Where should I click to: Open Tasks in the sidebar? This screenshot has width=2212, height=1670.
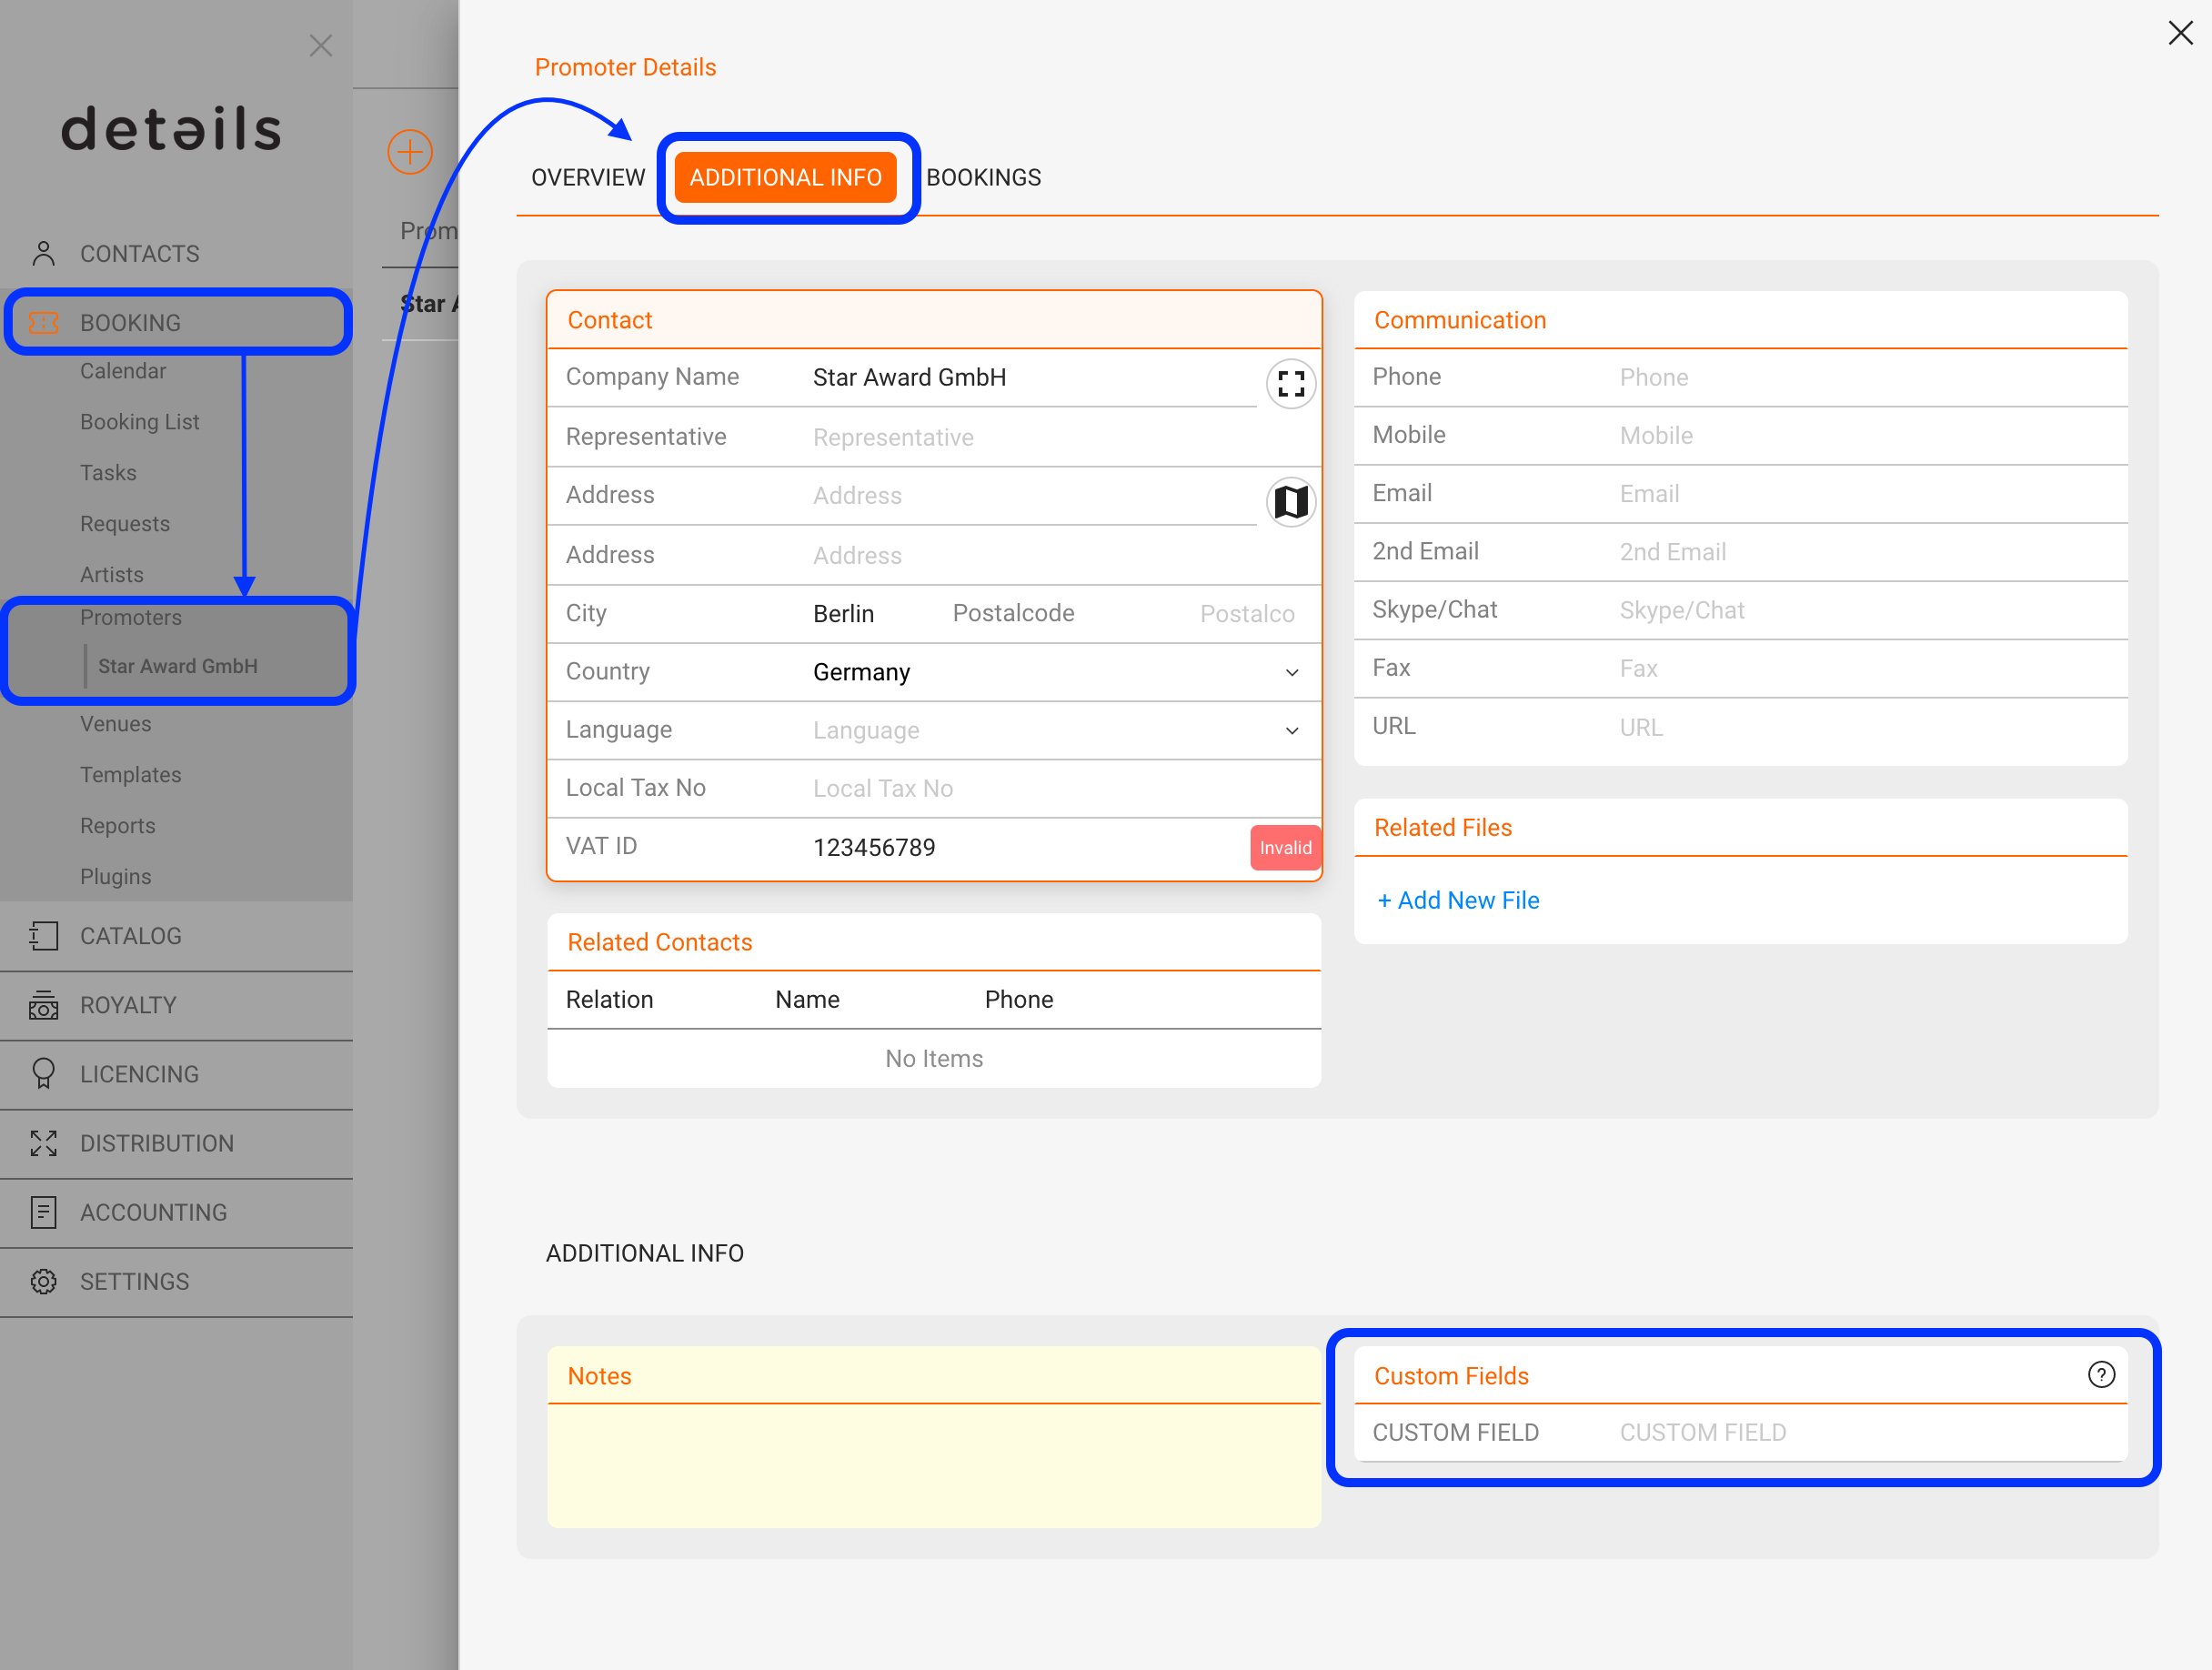point(108,473)
